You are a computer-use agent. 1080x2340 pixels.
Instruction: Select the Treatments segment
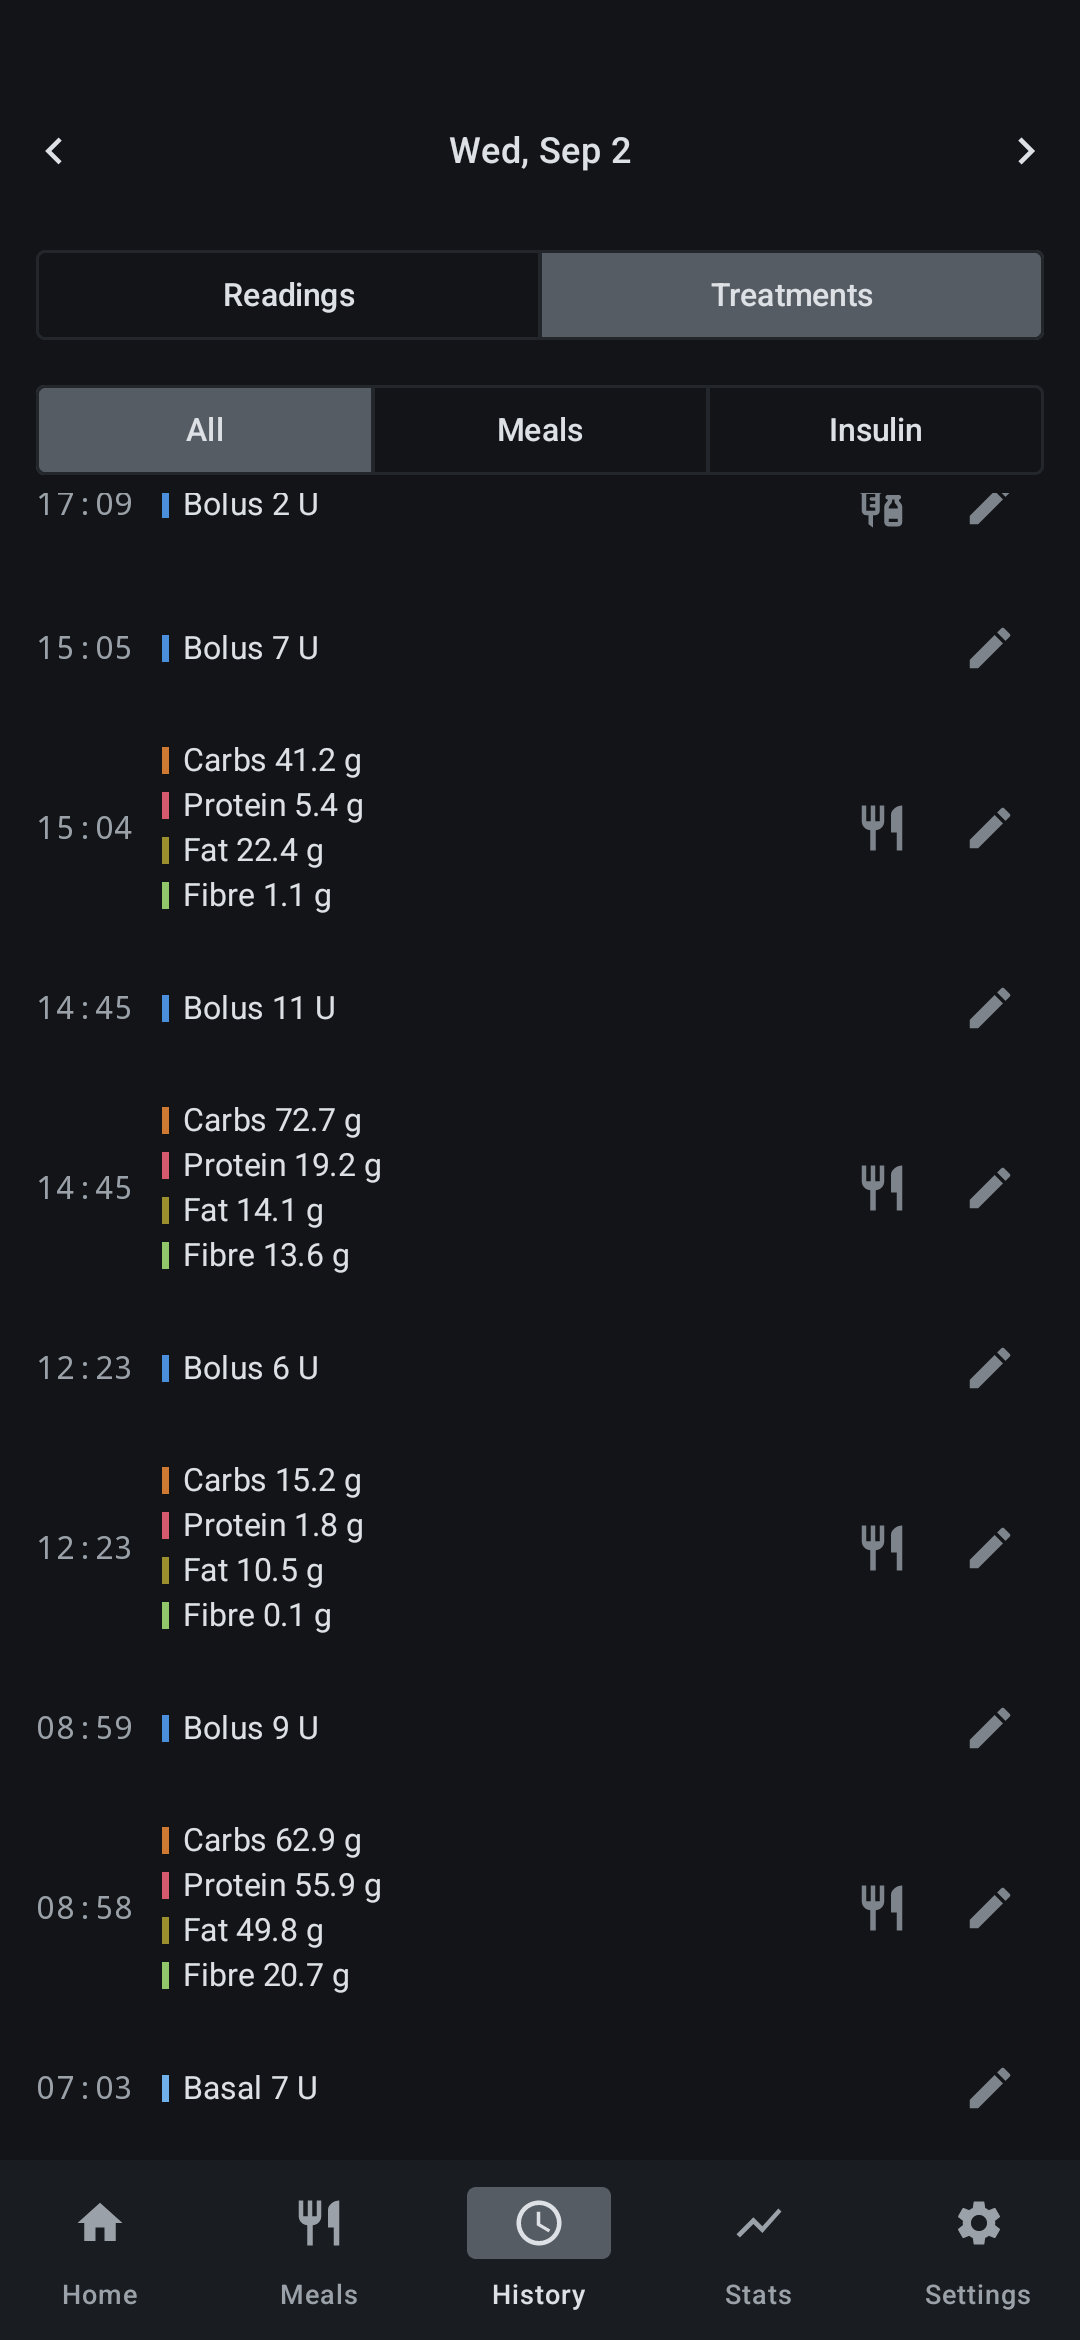tap(791, 295)
